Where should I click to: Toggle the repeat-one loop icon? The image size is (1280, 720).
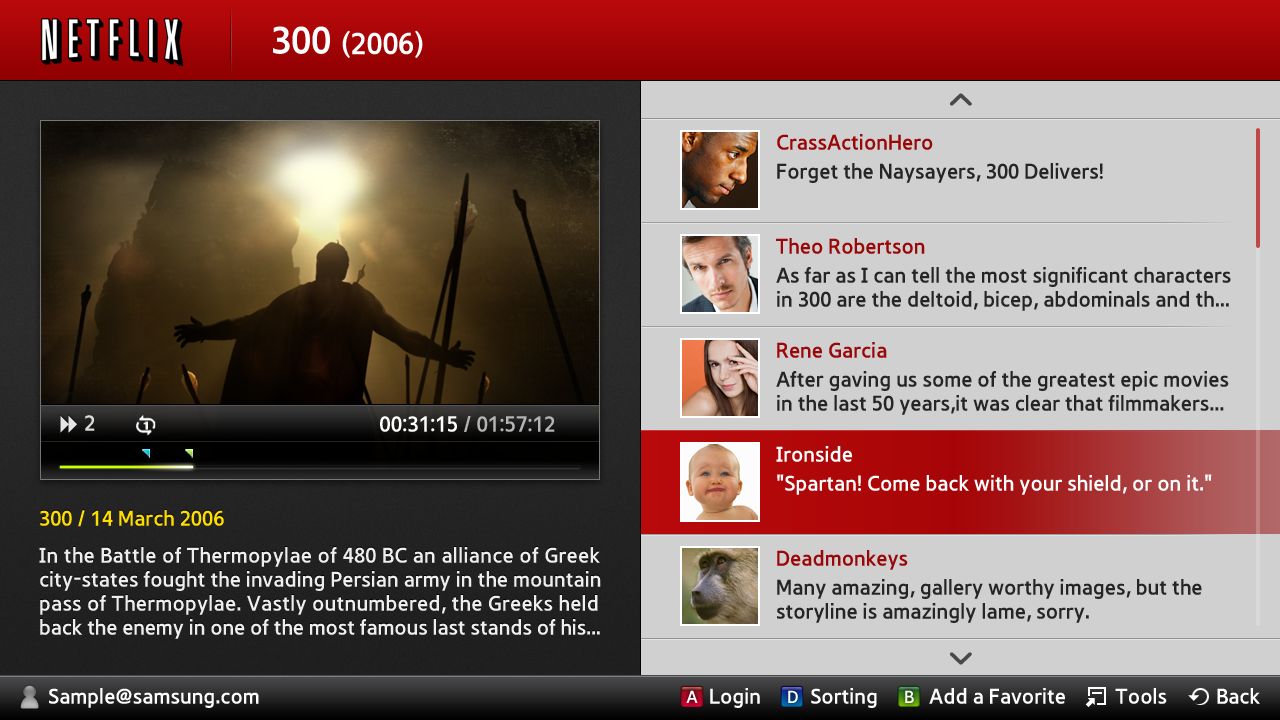[145, 425]
